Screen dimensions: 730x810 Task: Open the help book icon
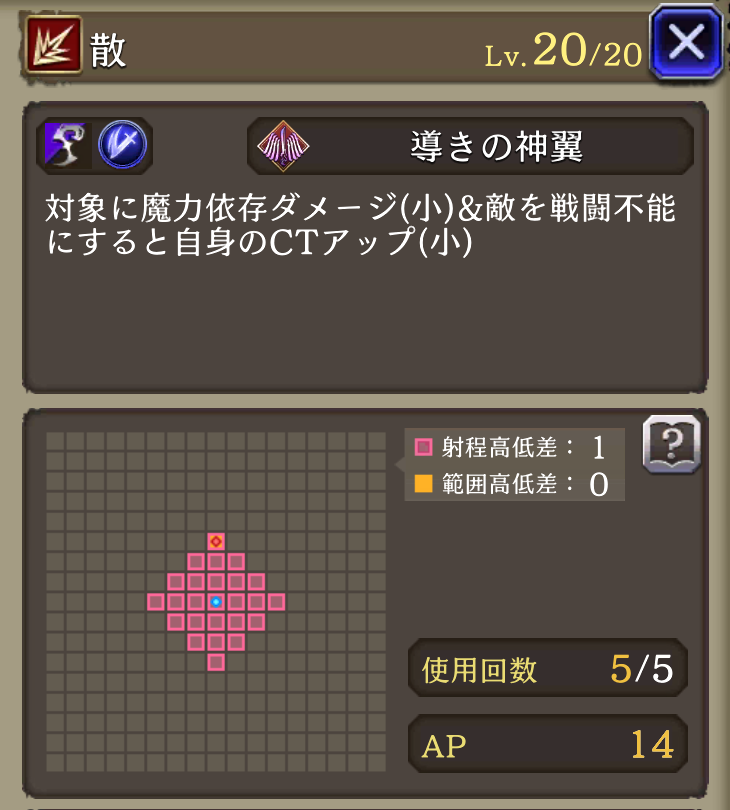672,444
